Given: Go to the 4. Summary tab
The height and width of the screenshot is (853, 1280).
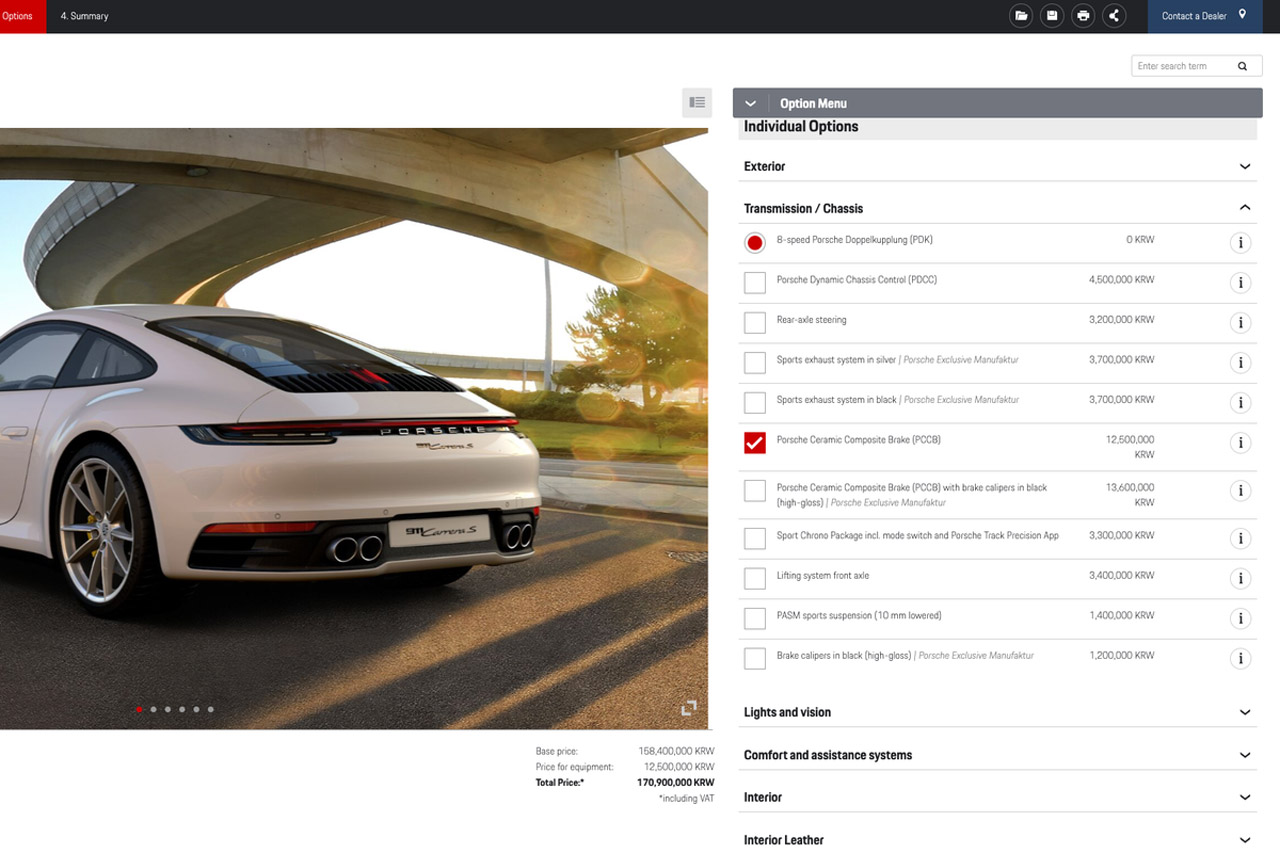Looking at the screenshot, I should click(x=84, y=16).
